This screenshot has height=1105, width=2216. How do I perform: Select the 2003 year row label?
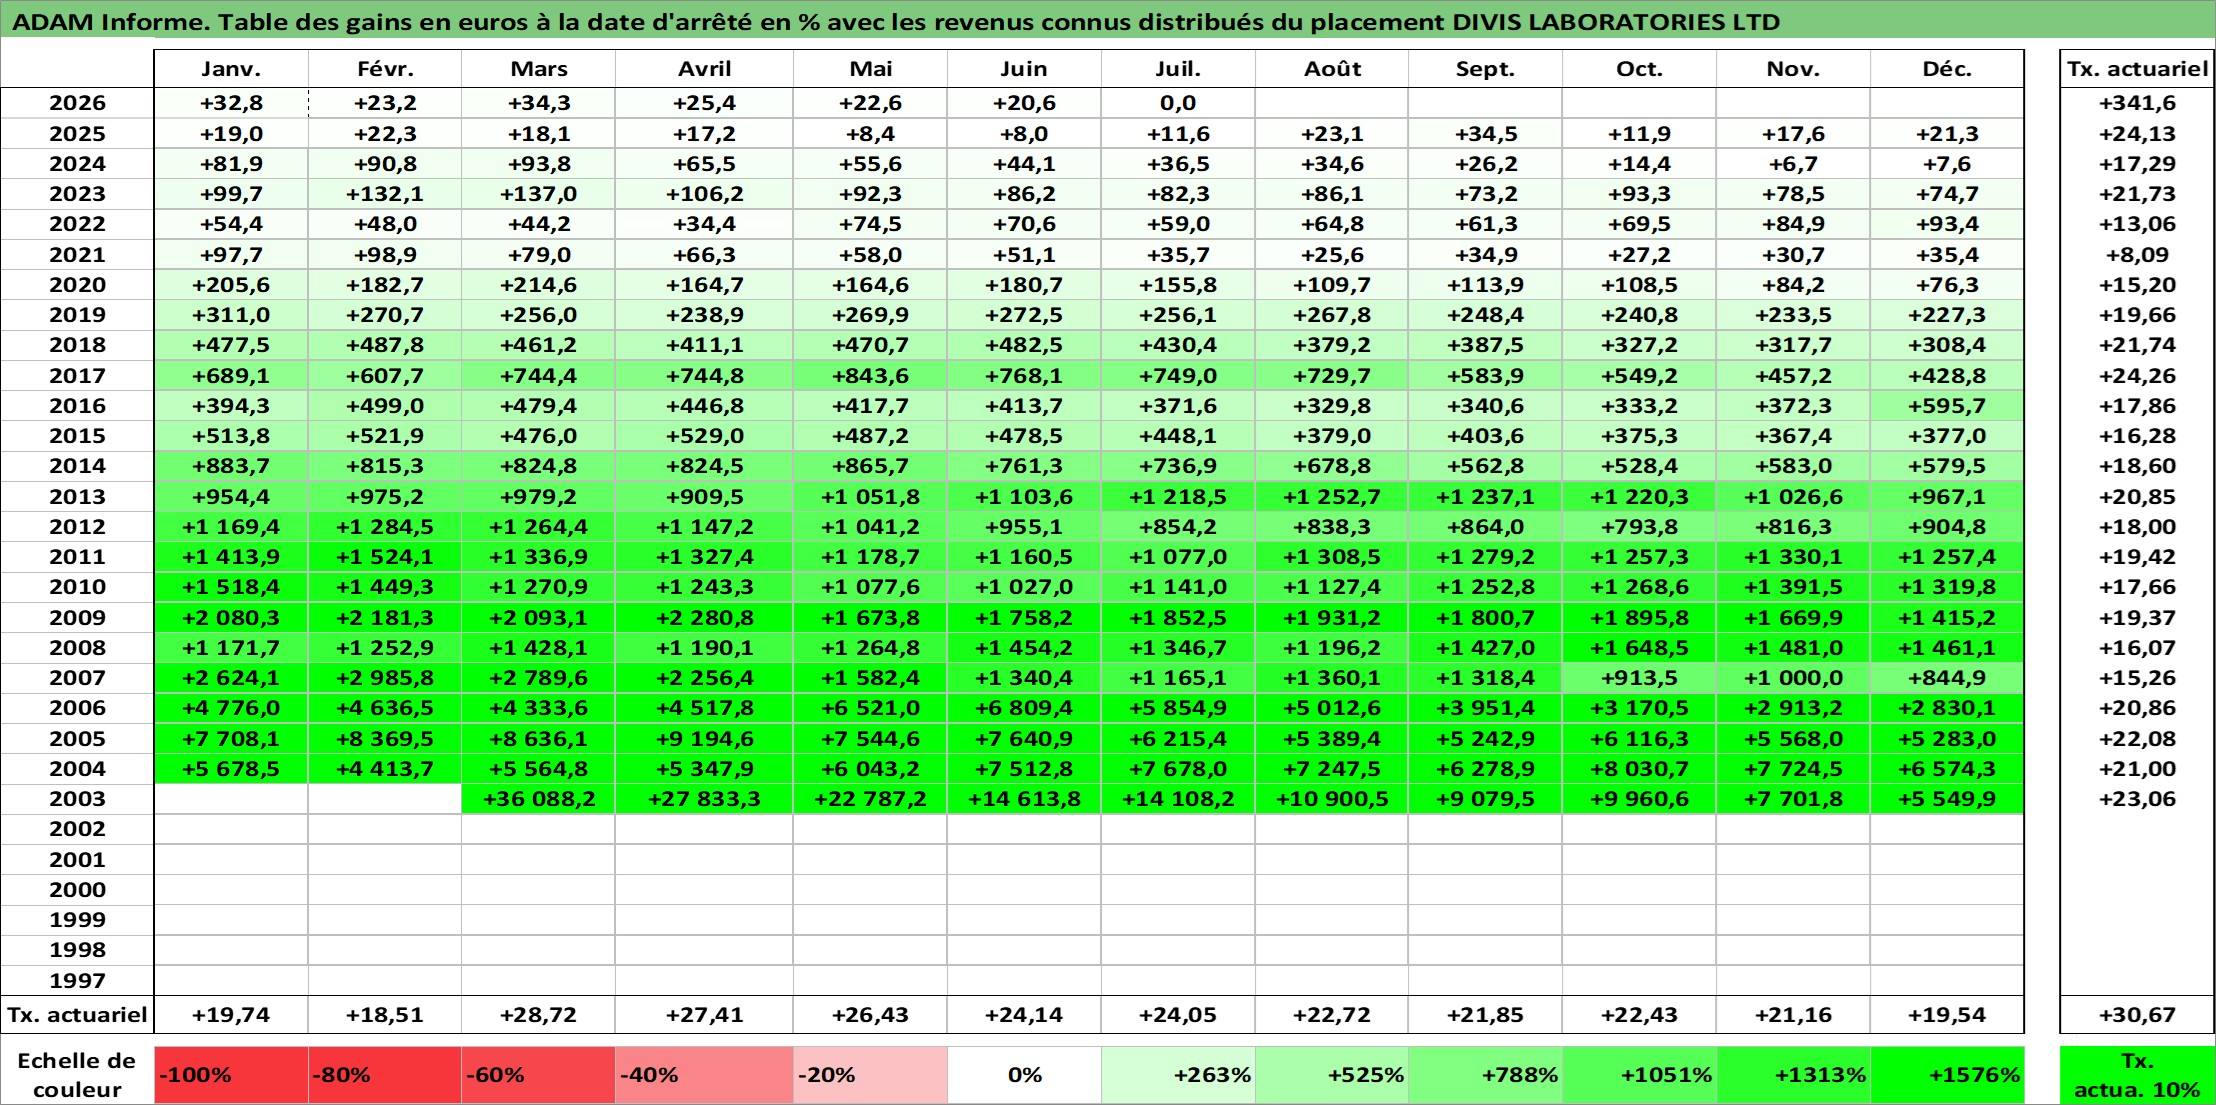(x=77, y=799)
